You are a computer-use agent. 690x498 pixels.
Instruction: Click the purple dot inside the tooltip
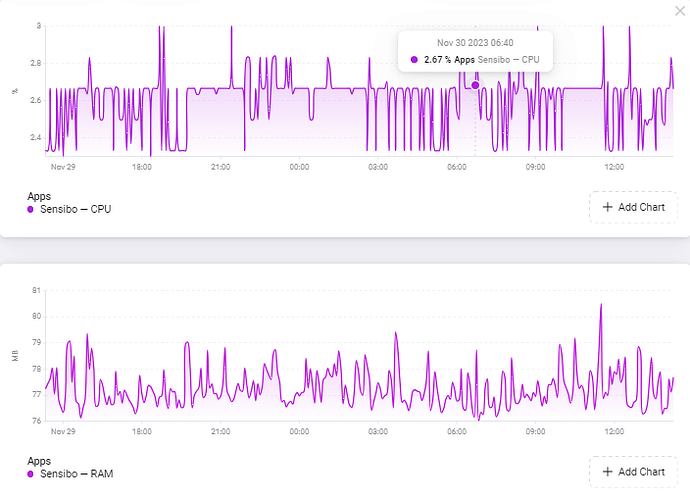[414, 59]
